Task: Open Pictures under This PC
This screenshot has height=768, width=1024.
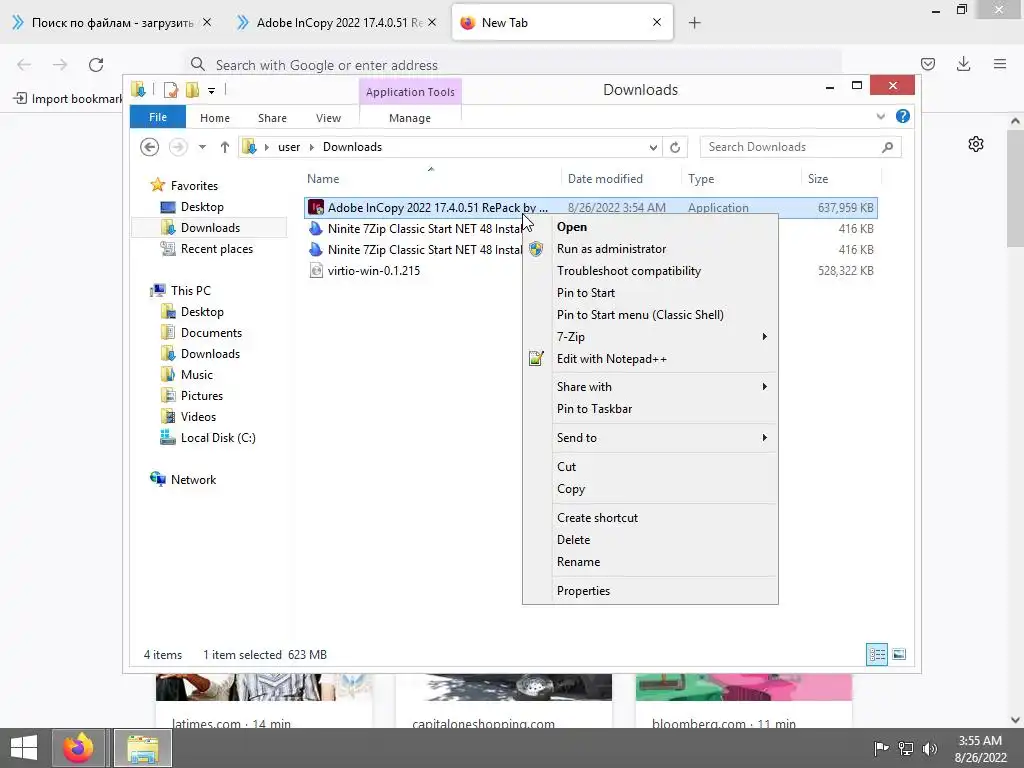Action: point(201,396)
